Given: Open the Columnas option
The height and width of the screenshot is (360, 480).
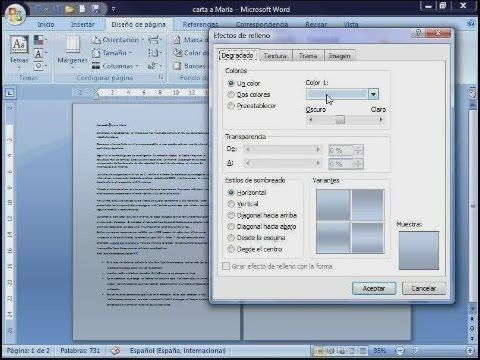Looking at the screenshot, I should tap(115, 66).
